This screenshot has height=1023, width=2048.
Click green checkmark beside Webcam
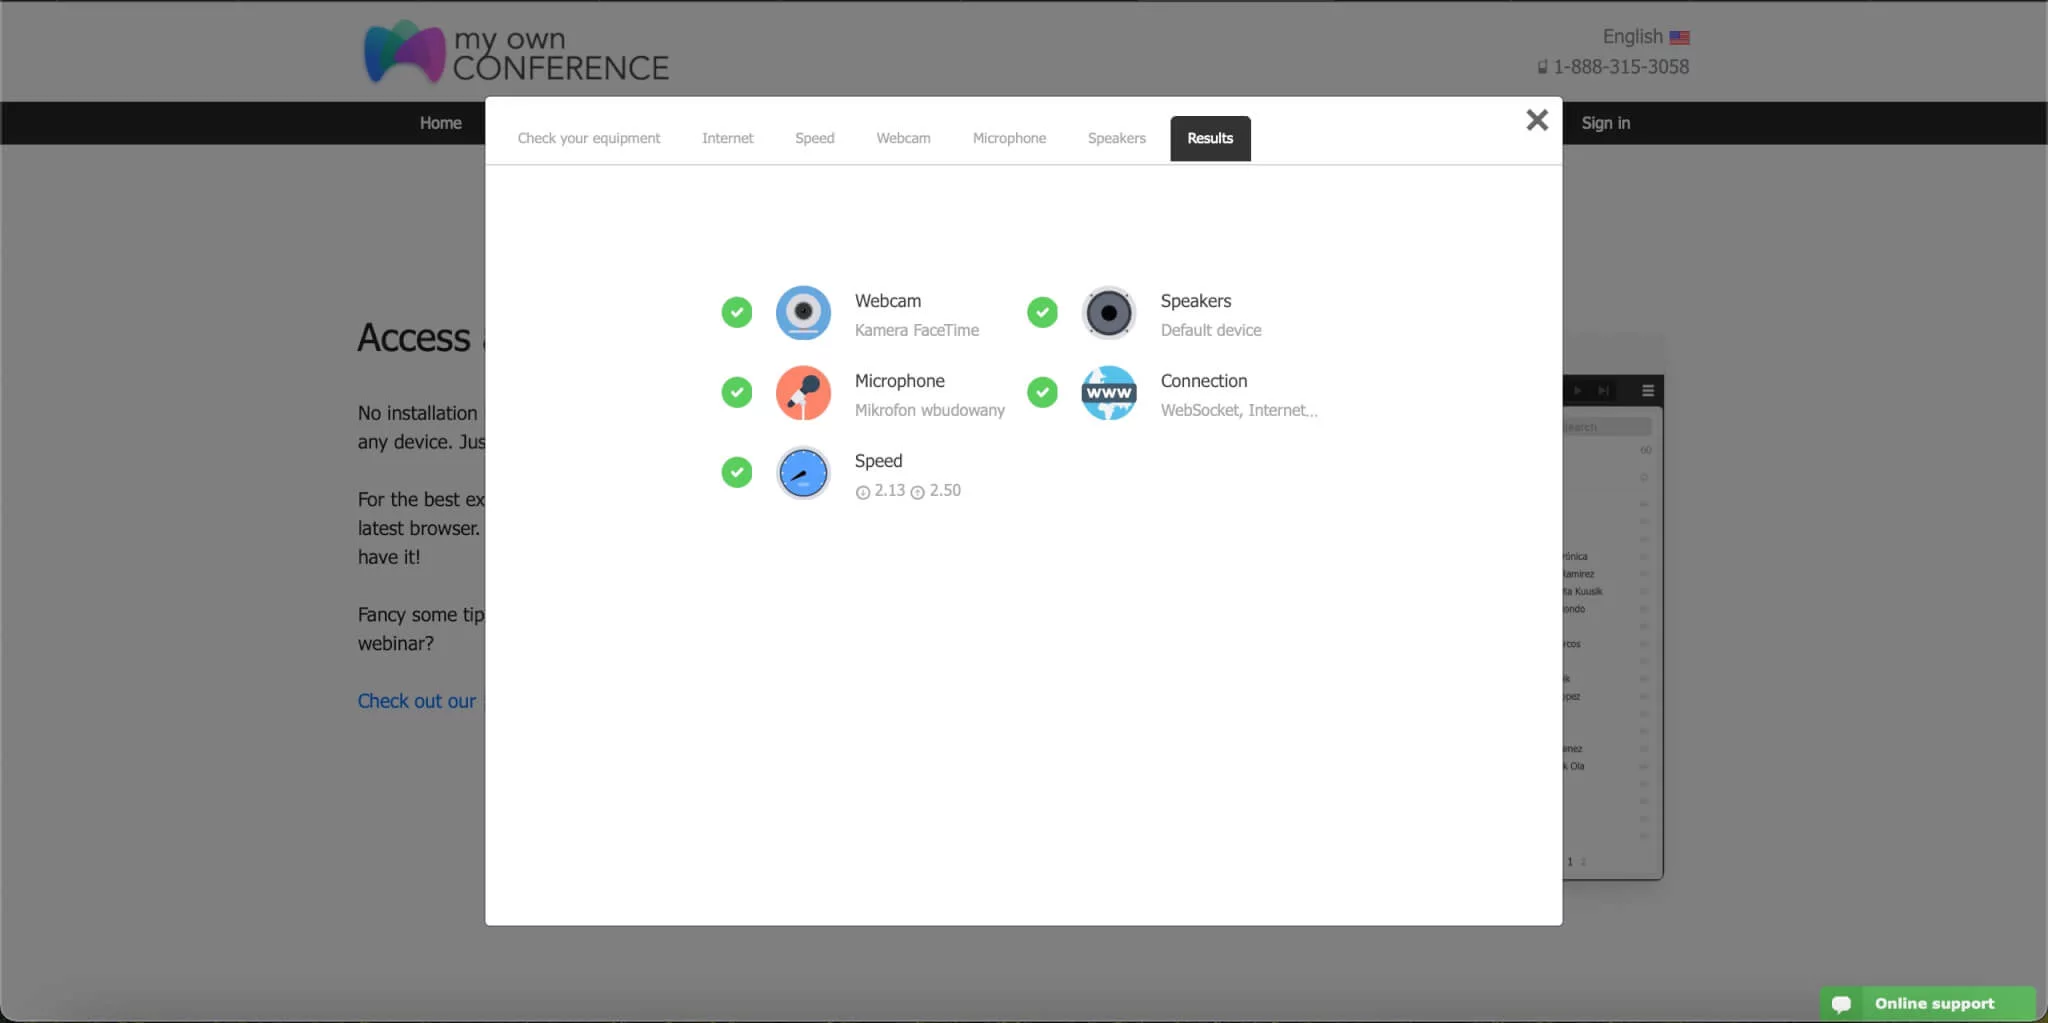click(737, 313)
